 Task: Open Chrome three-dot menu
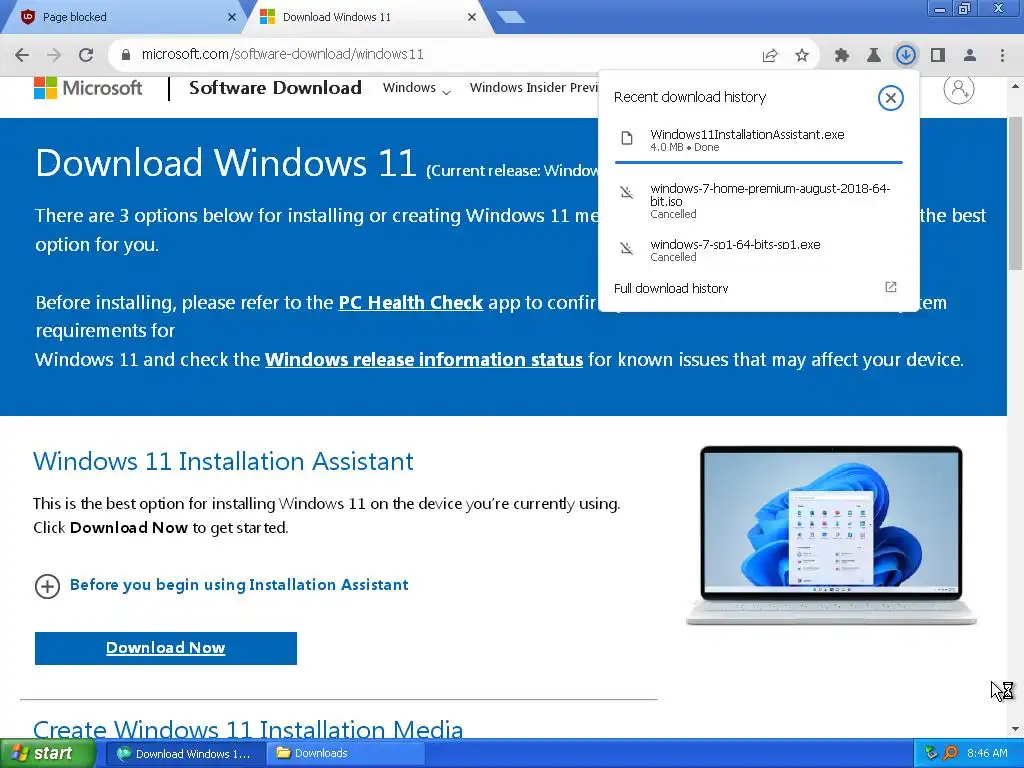[x=1002, y=56]
